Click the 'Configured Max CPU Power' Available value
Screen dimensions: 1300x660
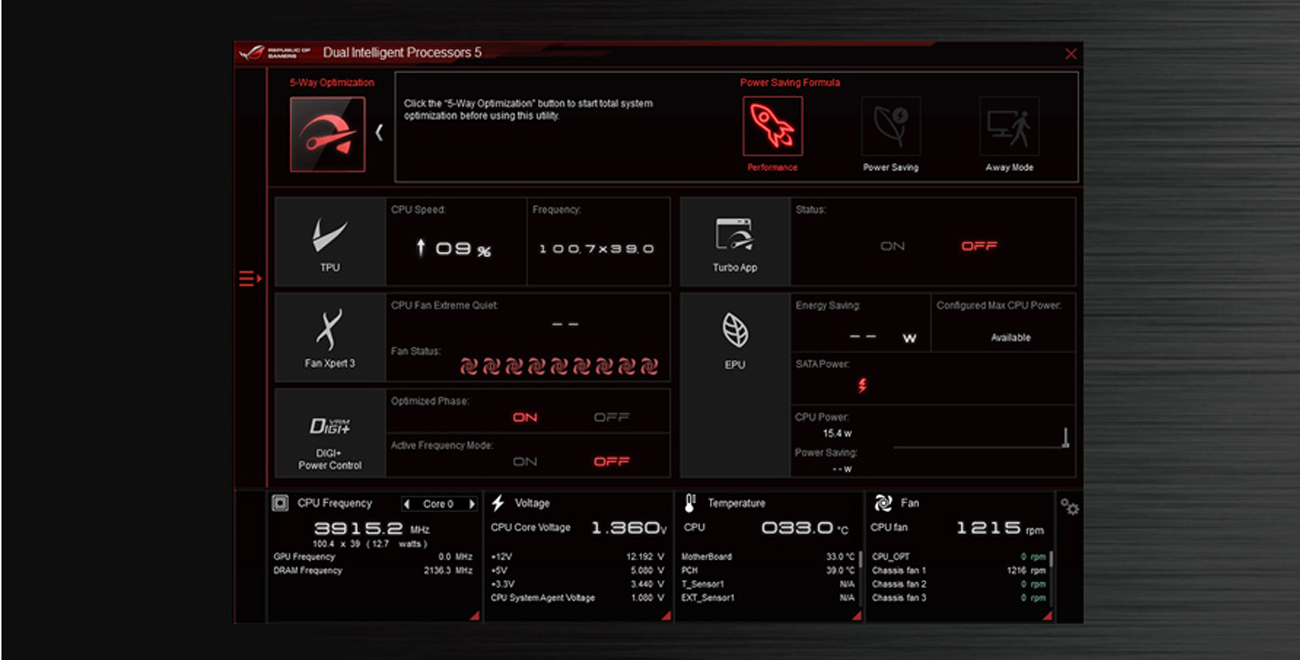[1010, 338]
